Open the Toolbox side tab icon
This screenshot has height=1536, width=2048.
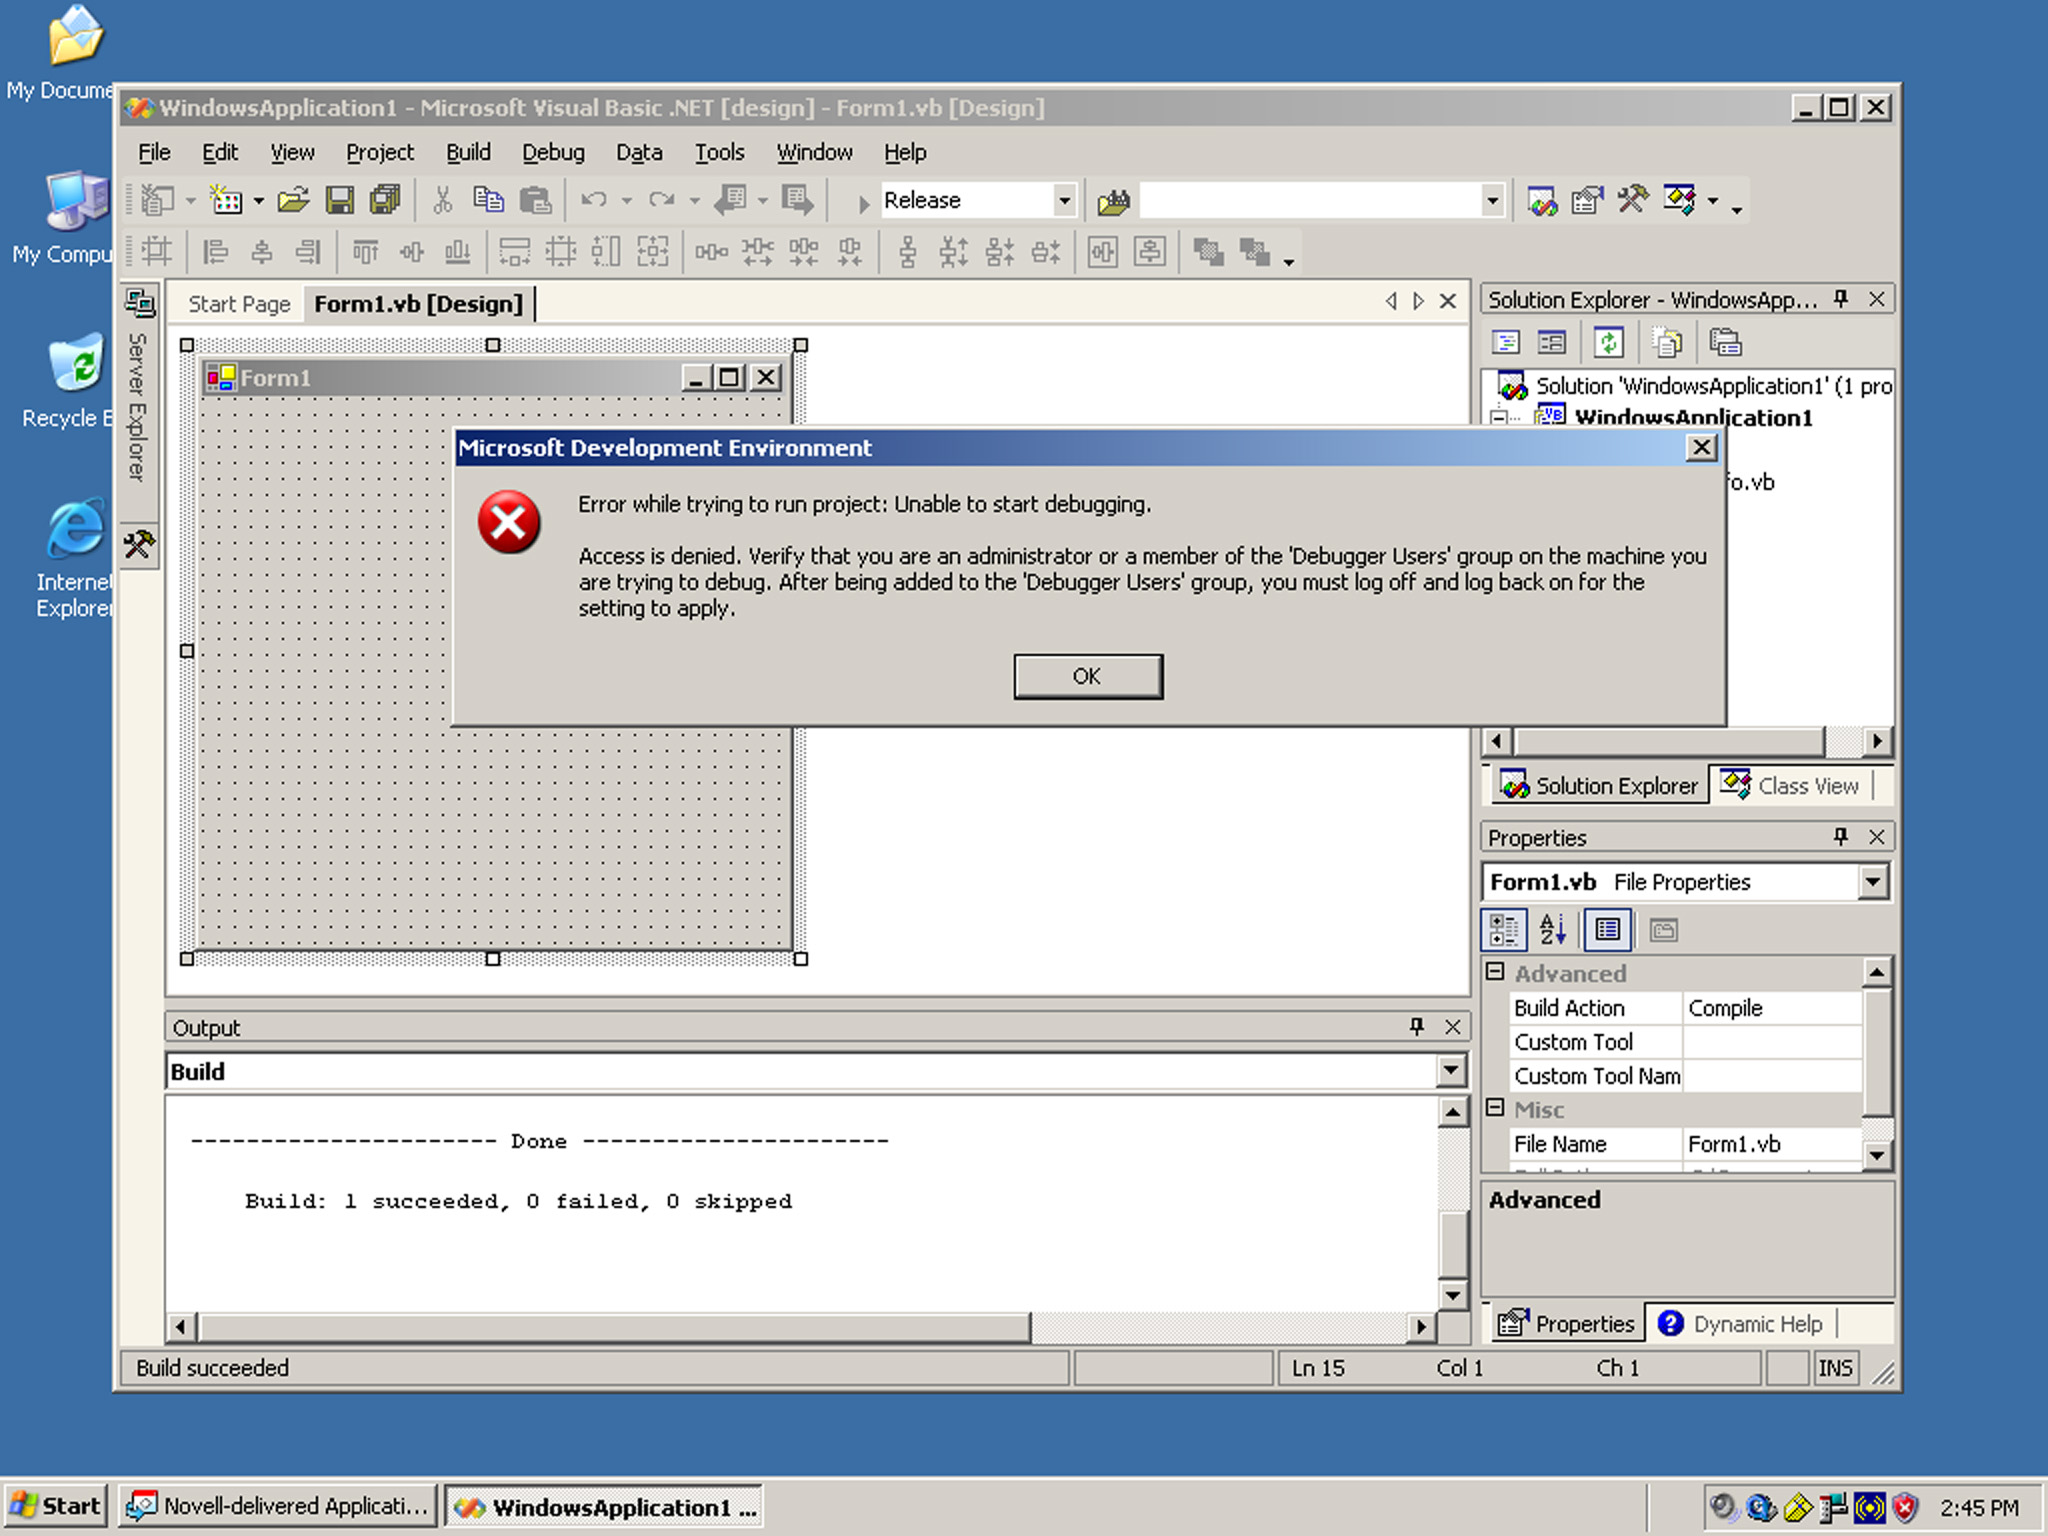coord(139,545)
